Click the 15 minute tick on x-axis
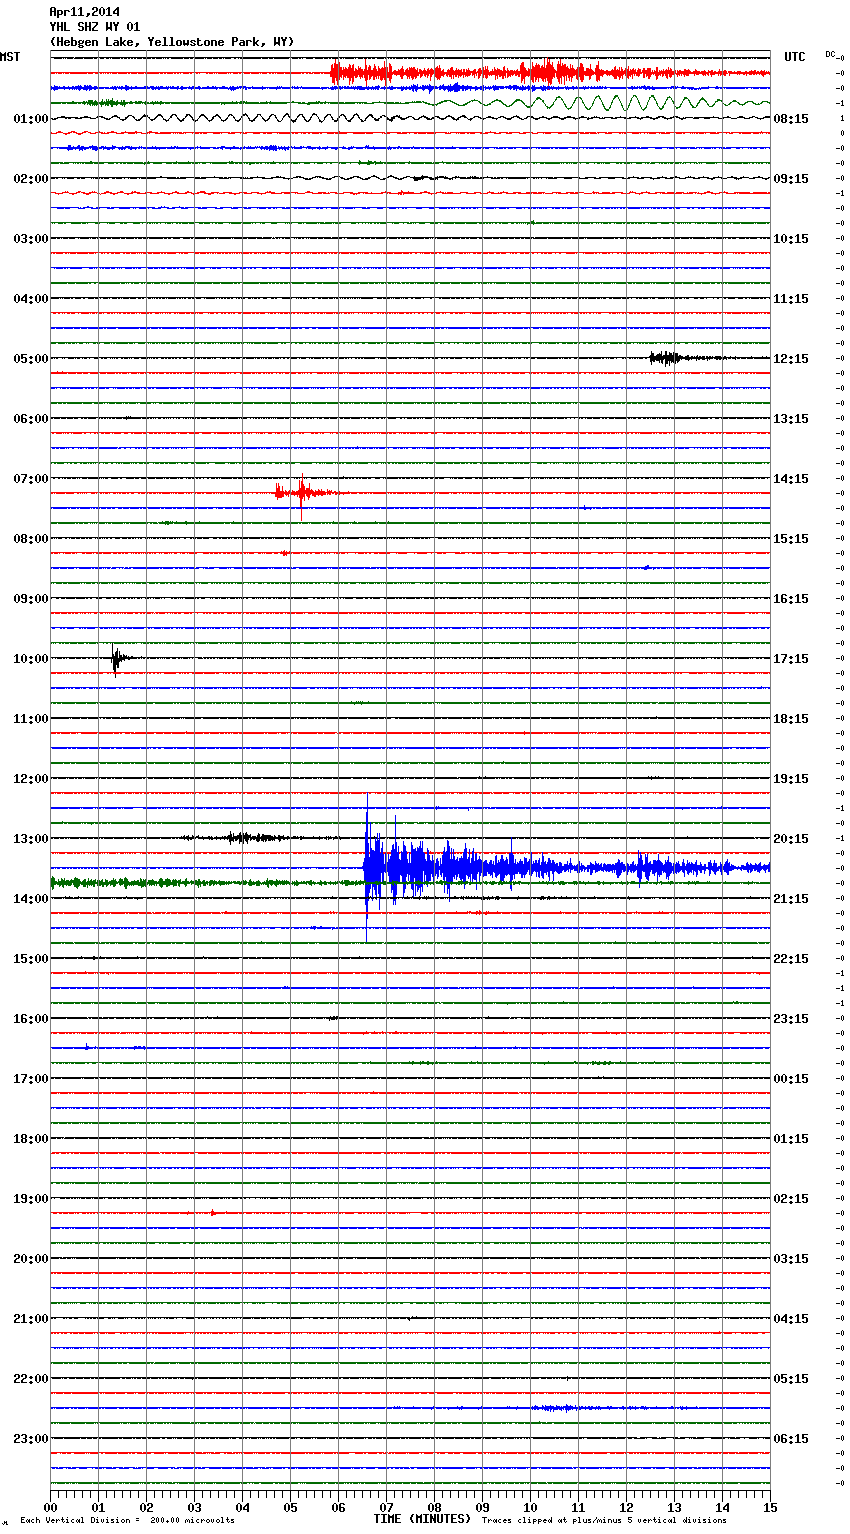The image size is (850, 1534). coord(770,1507)
